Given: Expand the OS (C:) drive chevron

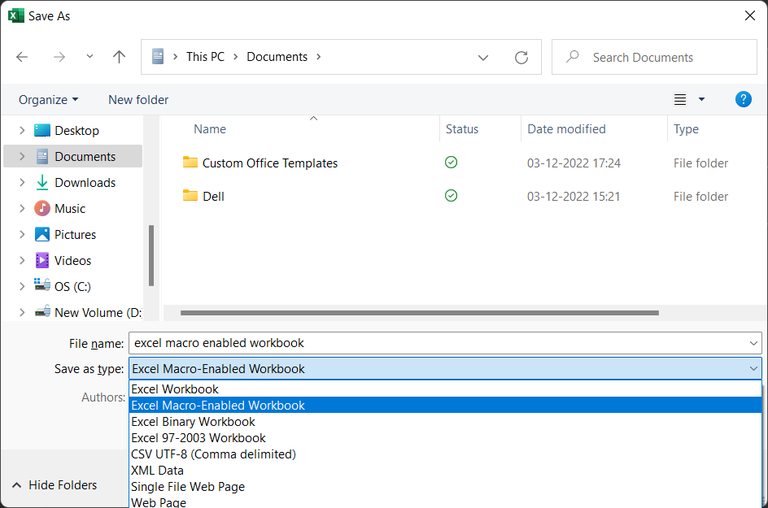Looking at the screenshot, I should click(22, 286).
